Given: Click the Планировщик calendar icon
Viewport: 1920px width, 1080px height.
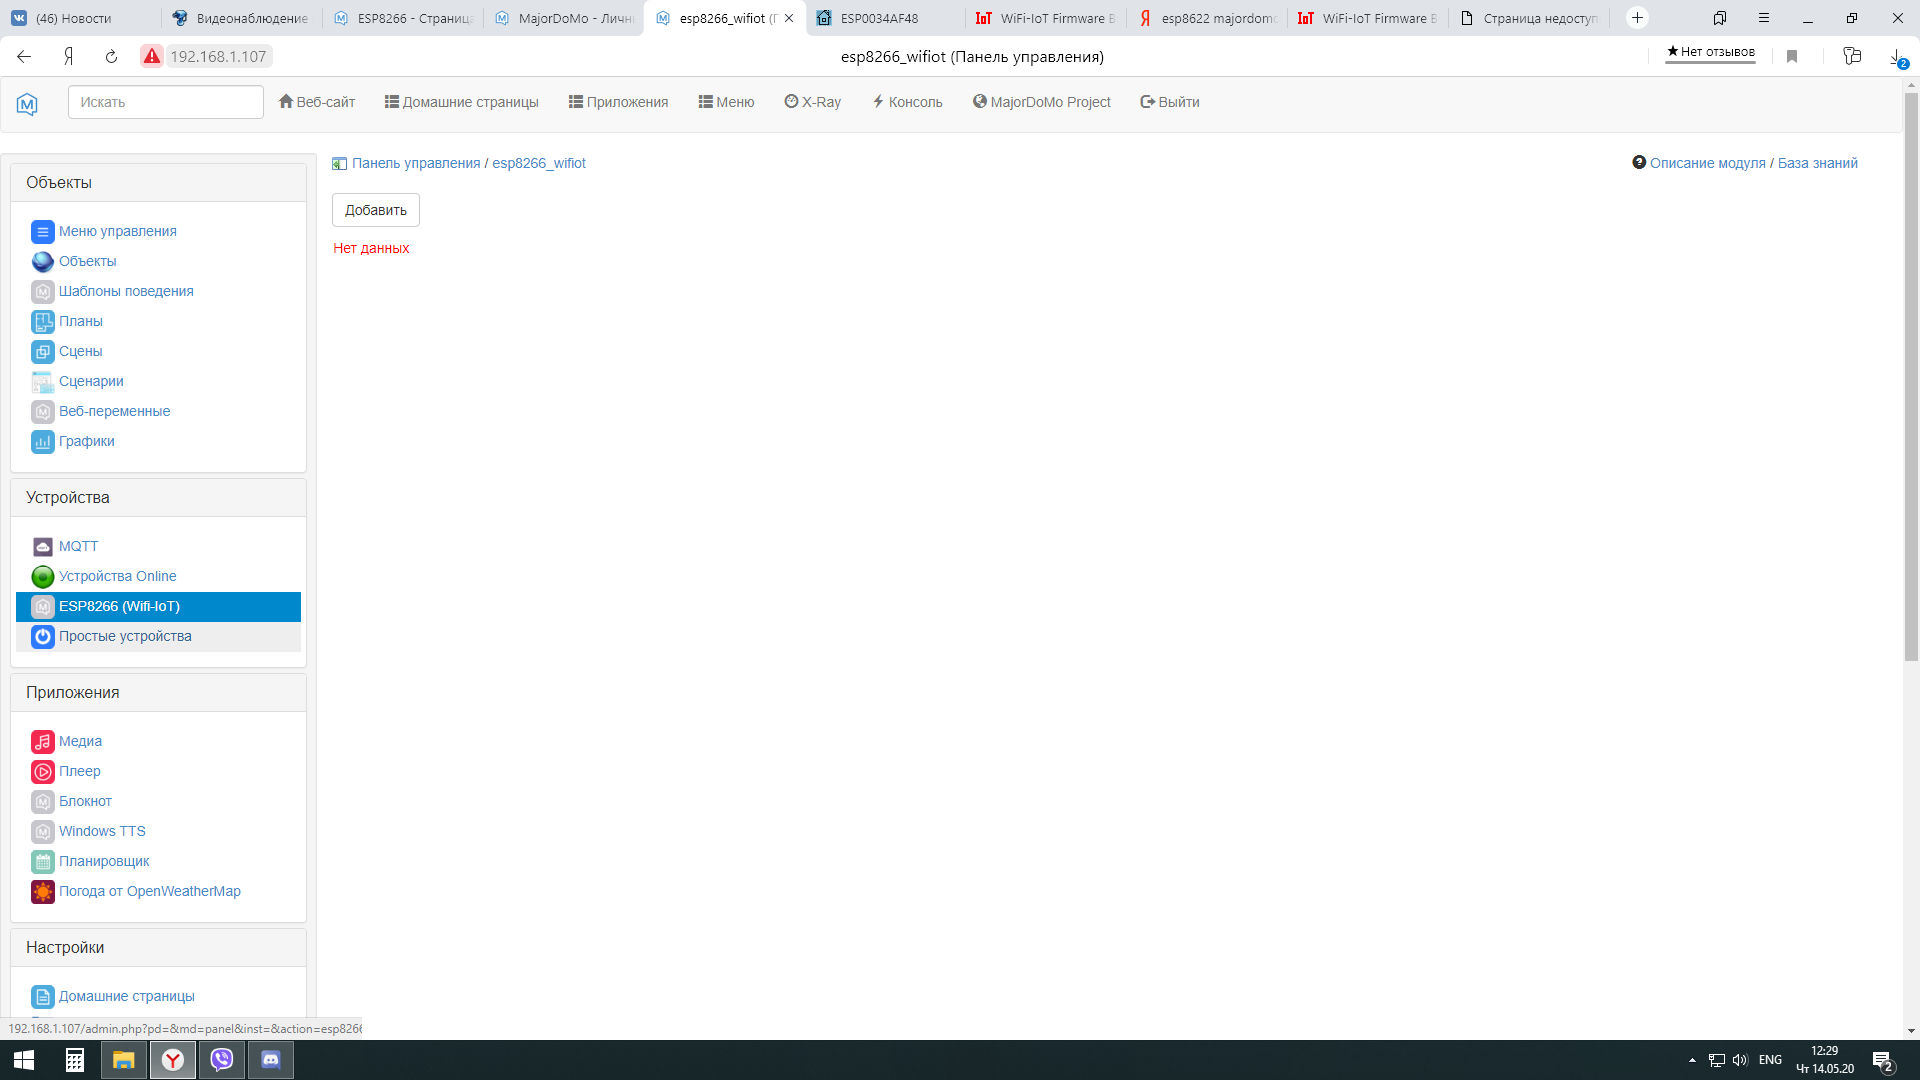Looking at the screenshot, I should pos(42,862).
